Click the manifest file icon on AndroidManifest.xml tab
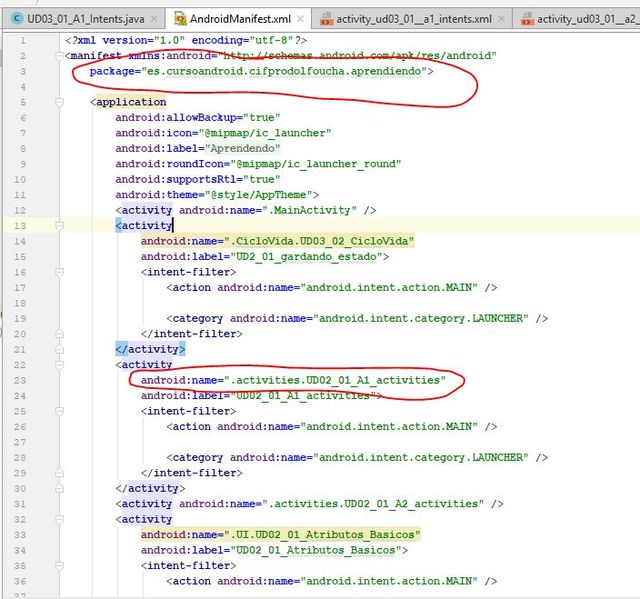The width and height of the screenshot is (640, 599). click(x=180, y=19)
